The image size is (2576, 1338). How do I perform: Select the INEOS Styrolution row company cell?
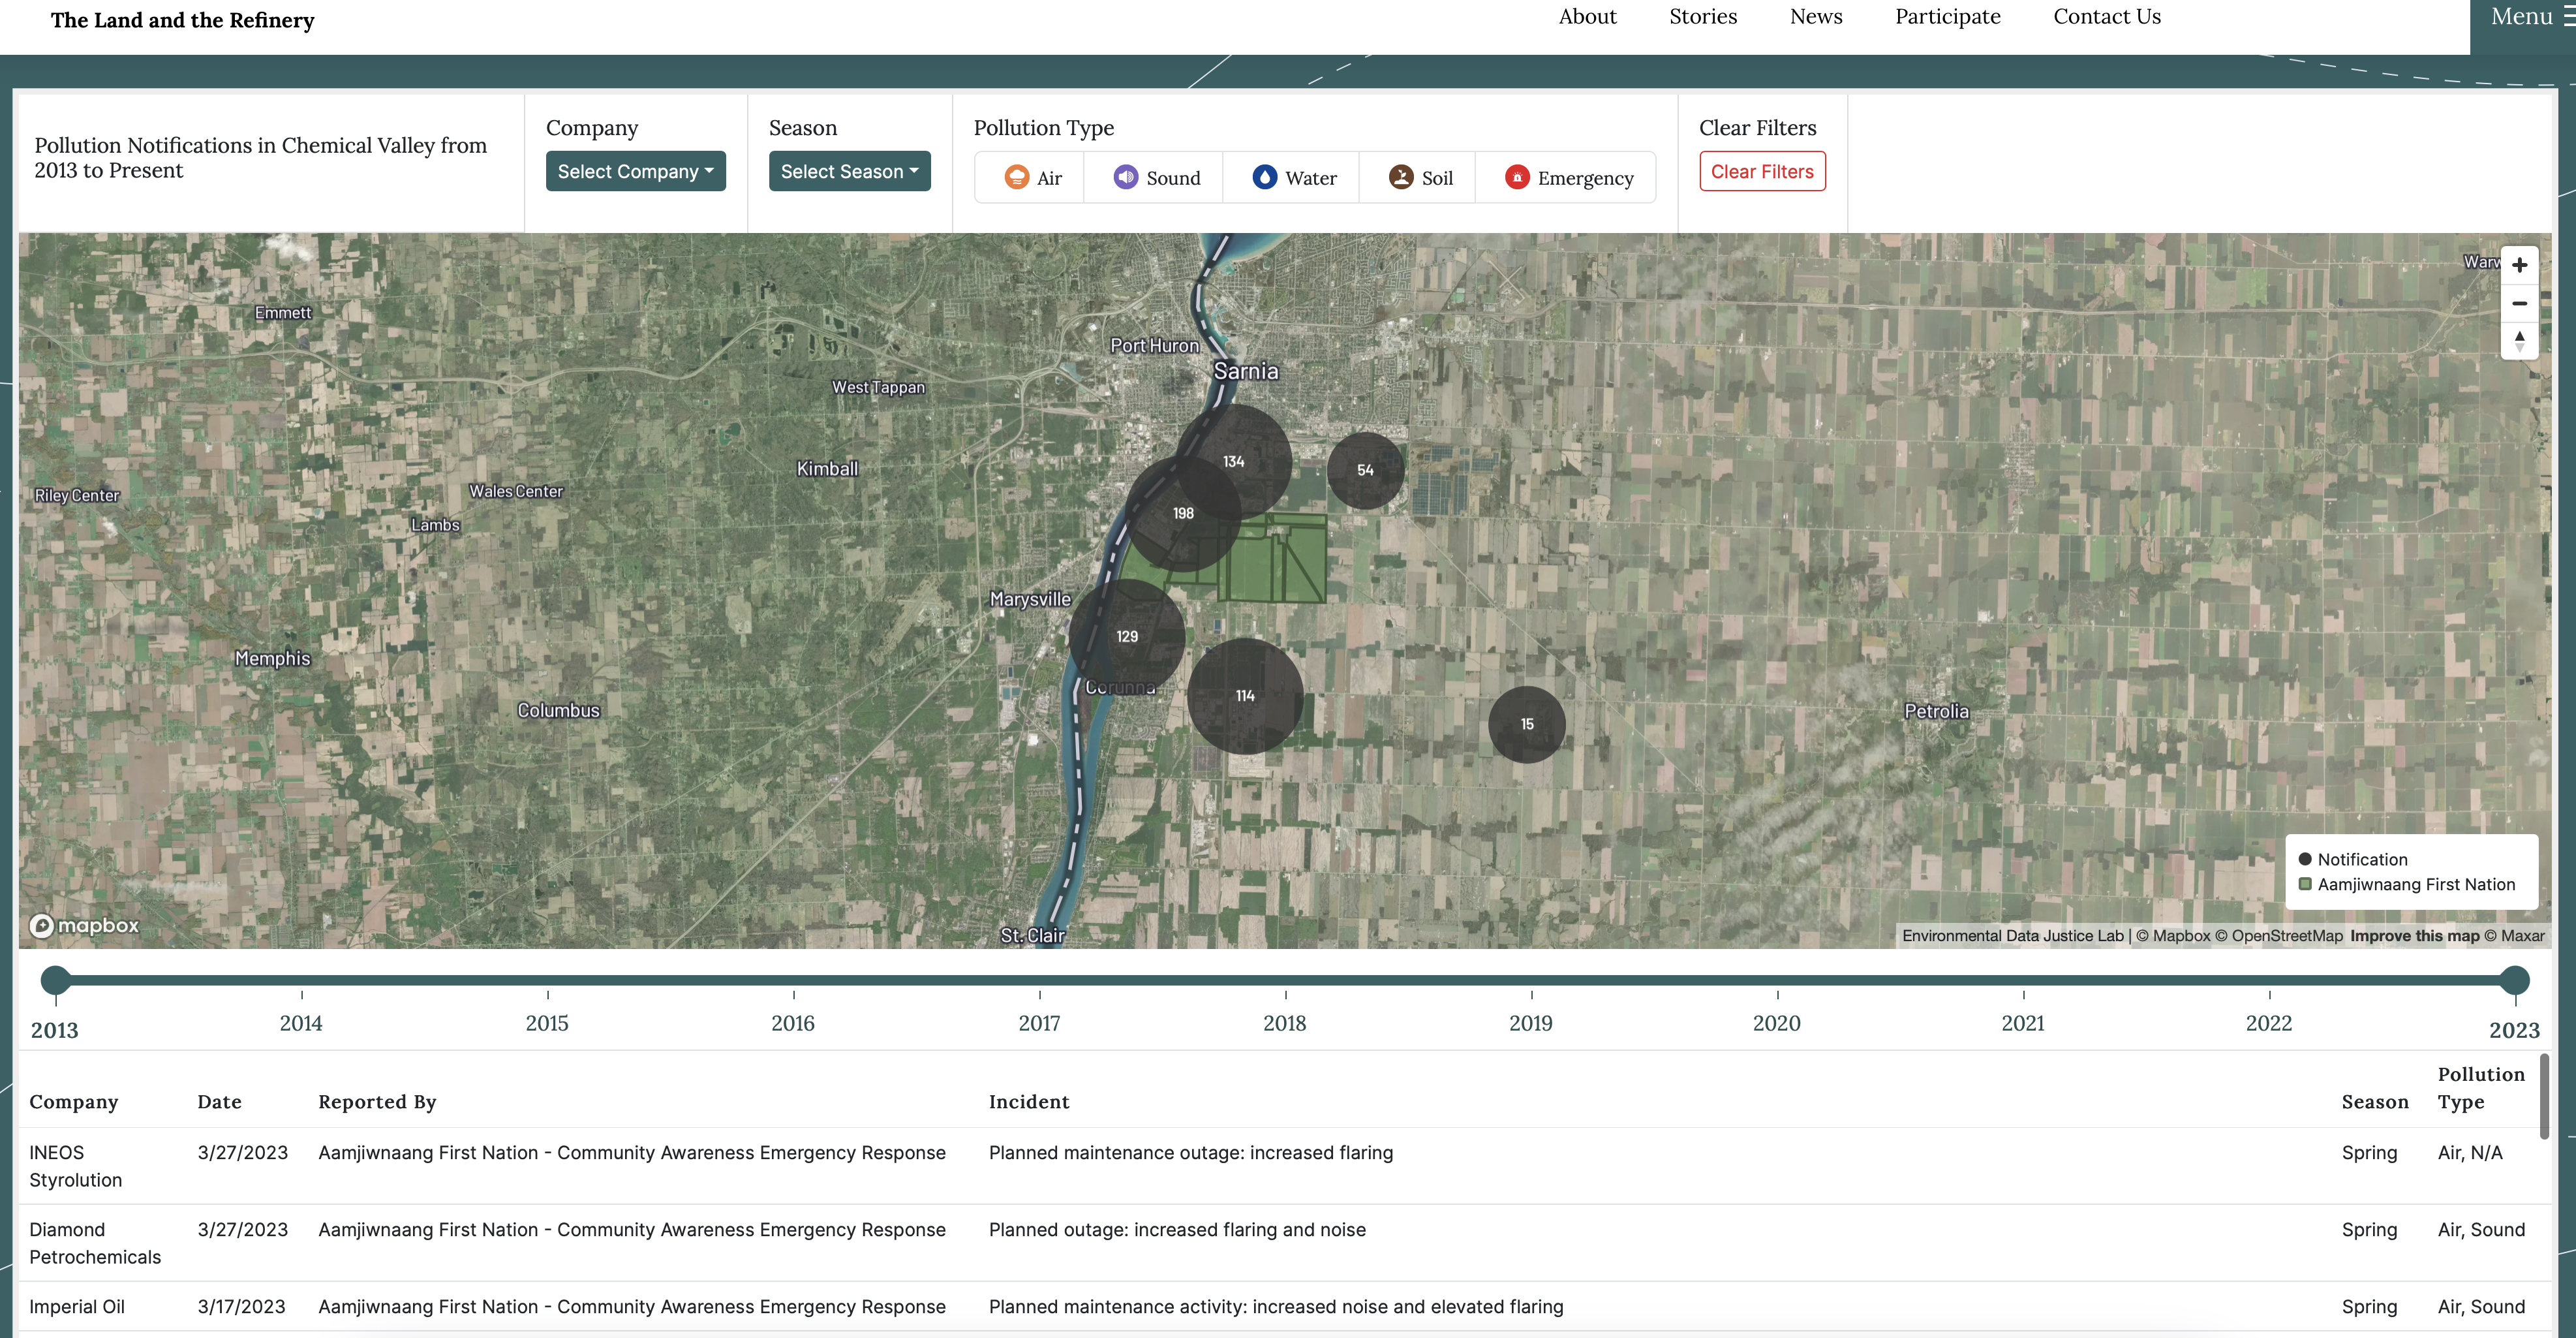(76, 1166)
